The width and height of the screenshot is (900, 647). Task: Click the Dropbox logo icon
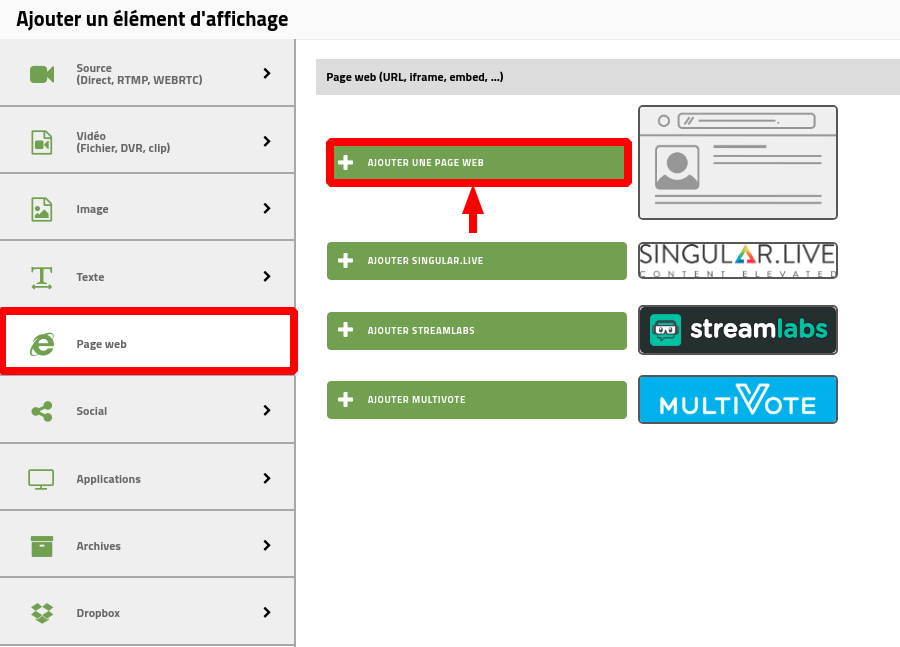(42, 613)
